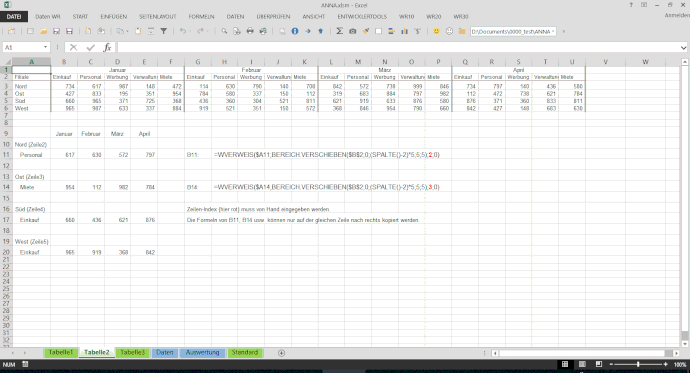690x373 pixels.
Task: Open the DATEI file menu button
Action: [x=14, y=17]
